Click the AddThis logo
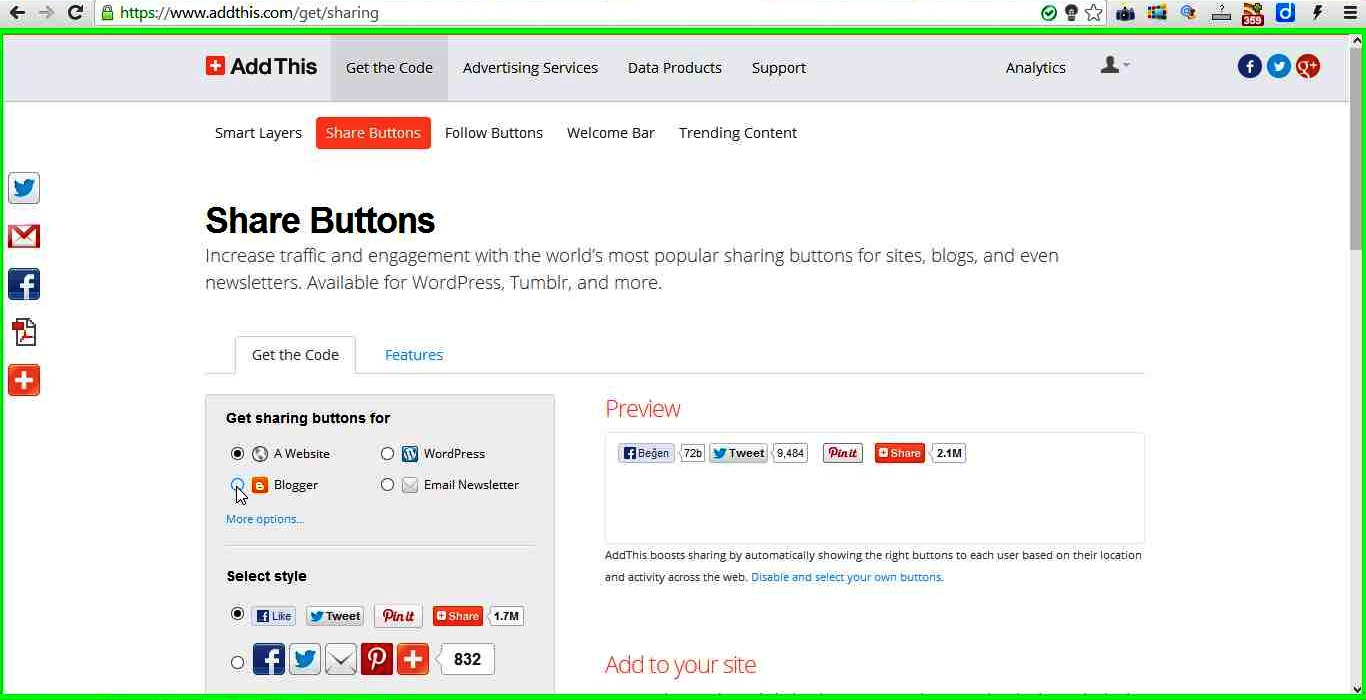The height and width of the screenshot is (700, 1366). 261,67
